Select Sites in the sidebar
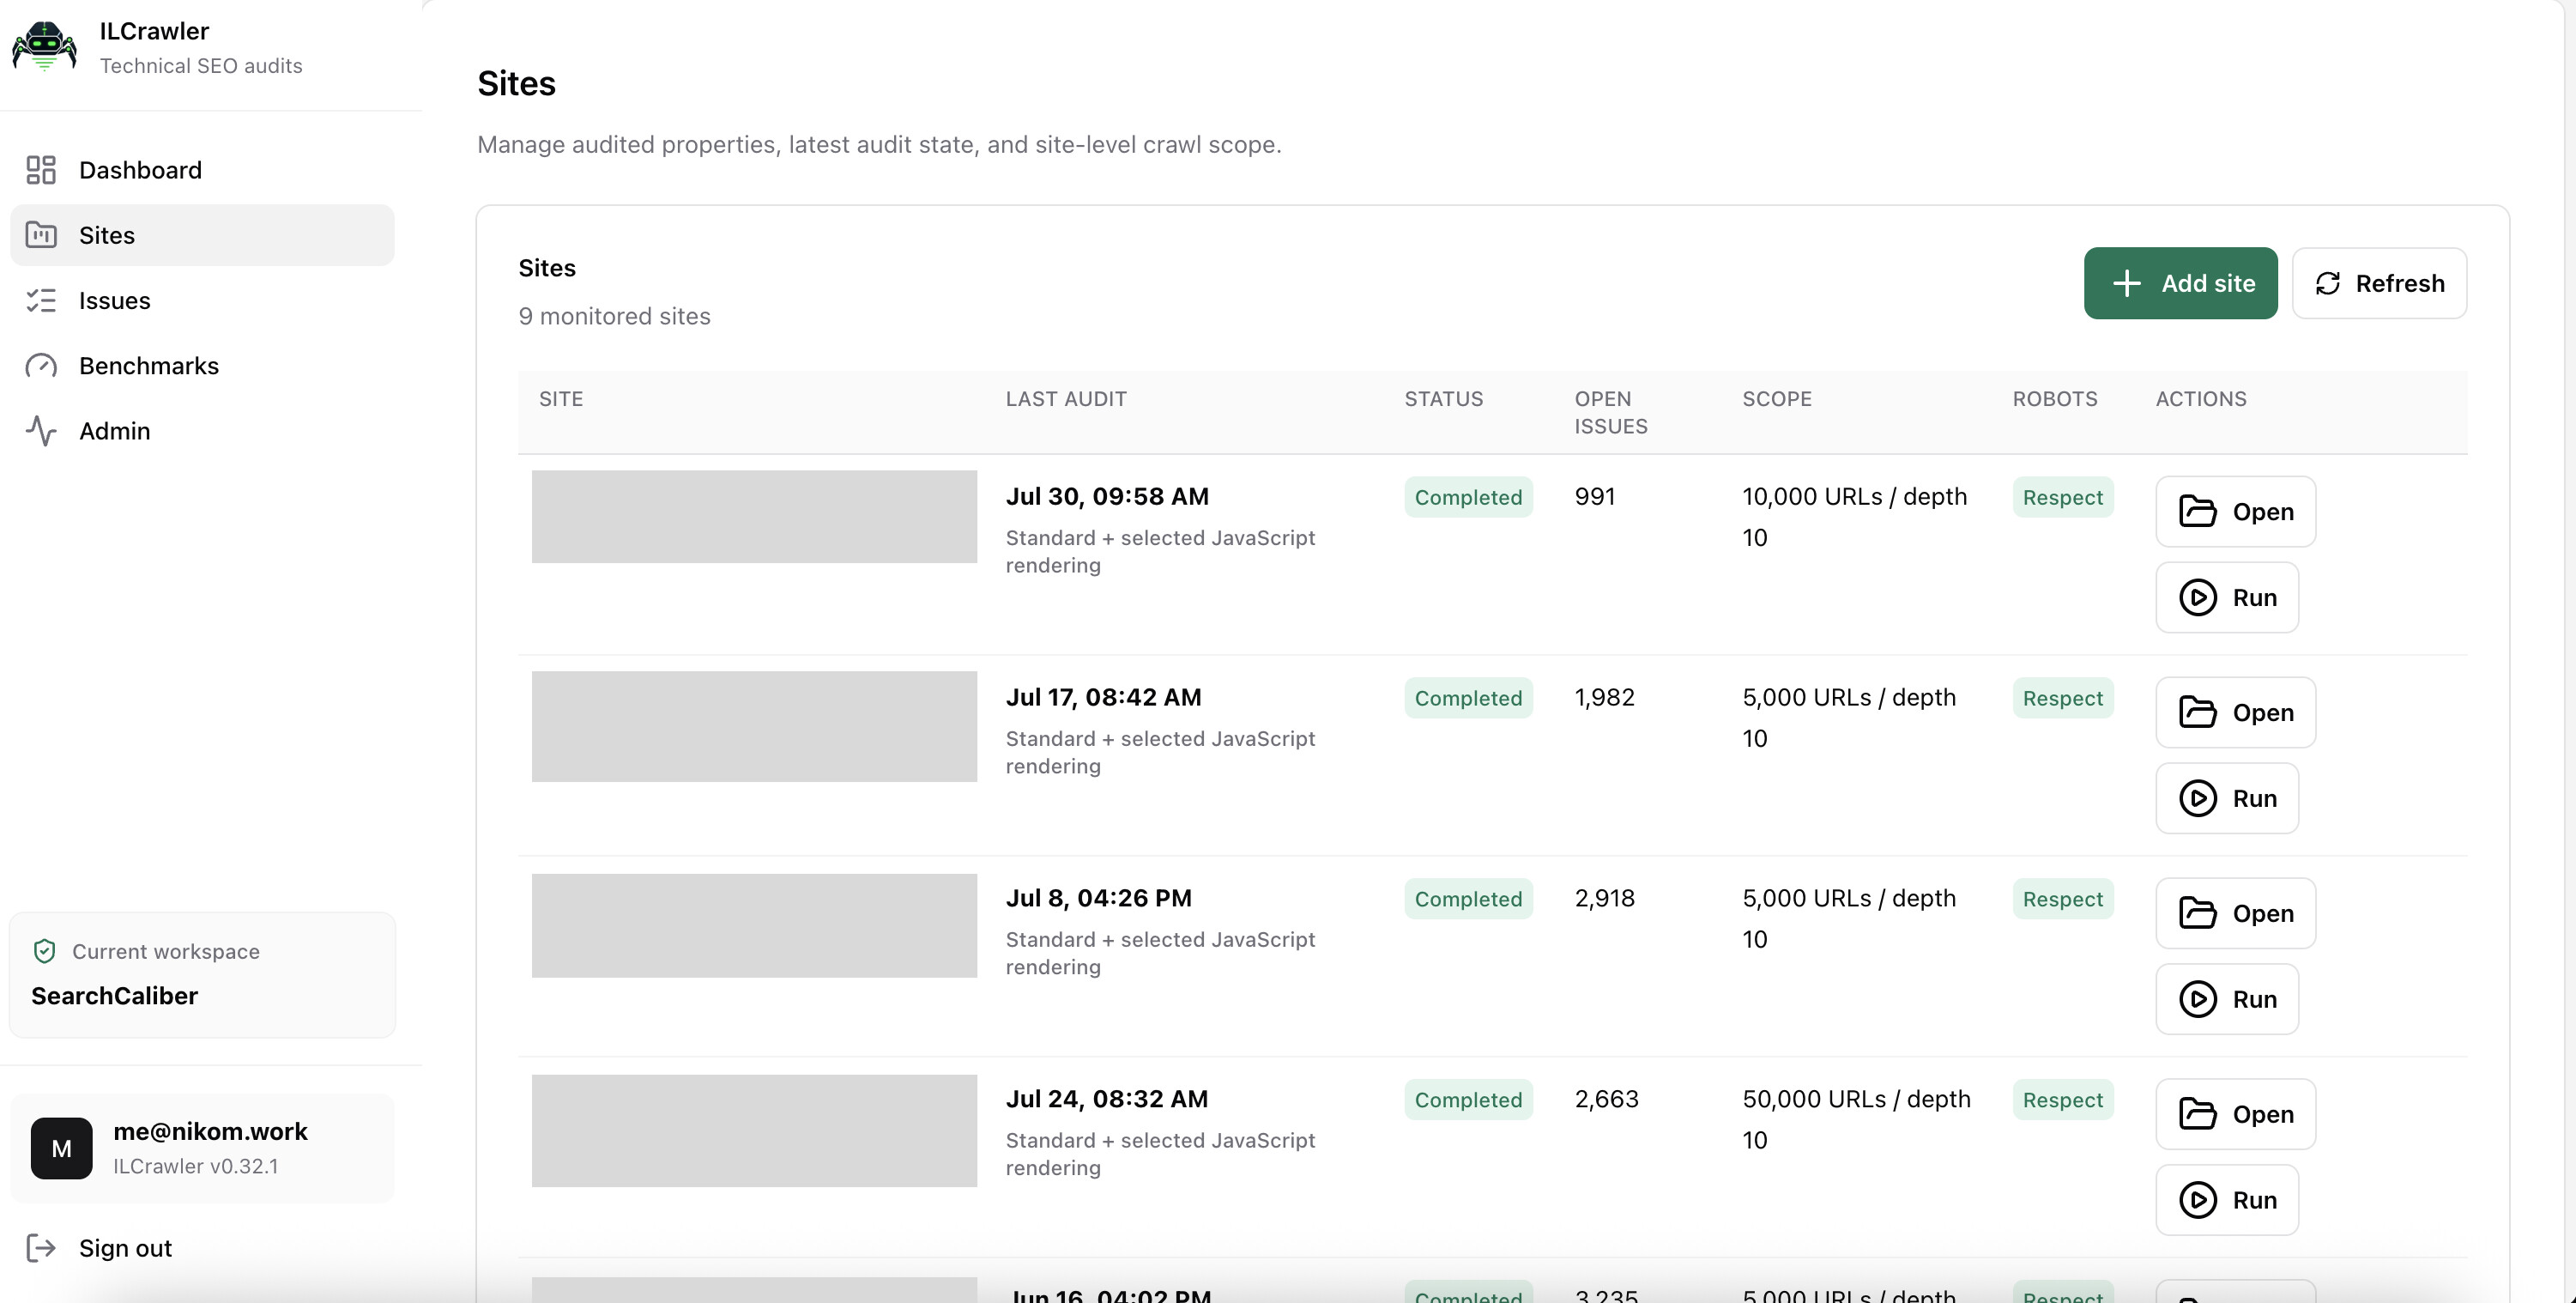The image size is (2576, 1303). [202, 235]
